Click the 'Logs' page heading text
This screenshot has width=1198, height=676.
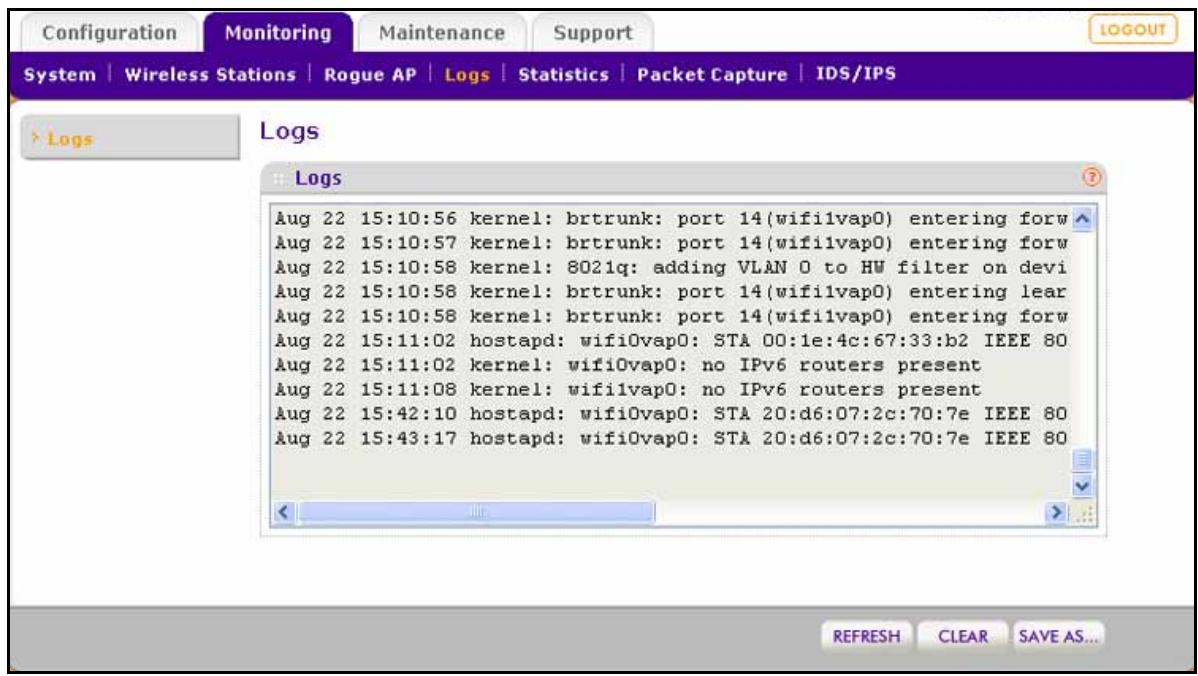[x=290, y=131]
